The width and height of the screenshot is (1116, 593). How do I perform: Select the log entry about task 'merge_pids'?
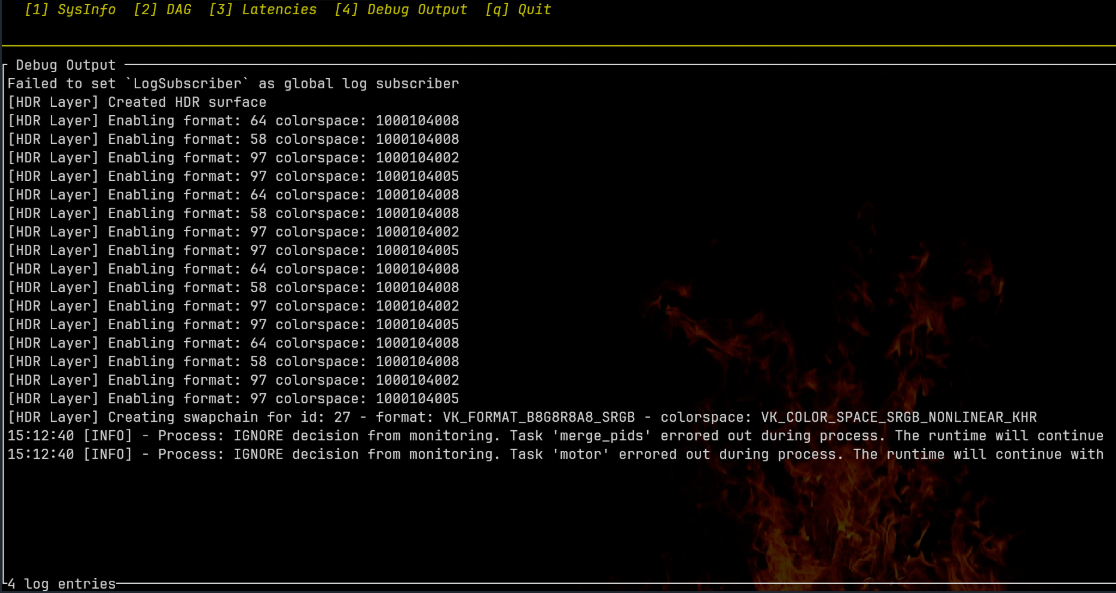pyautogui.click(x=555, y=436)
